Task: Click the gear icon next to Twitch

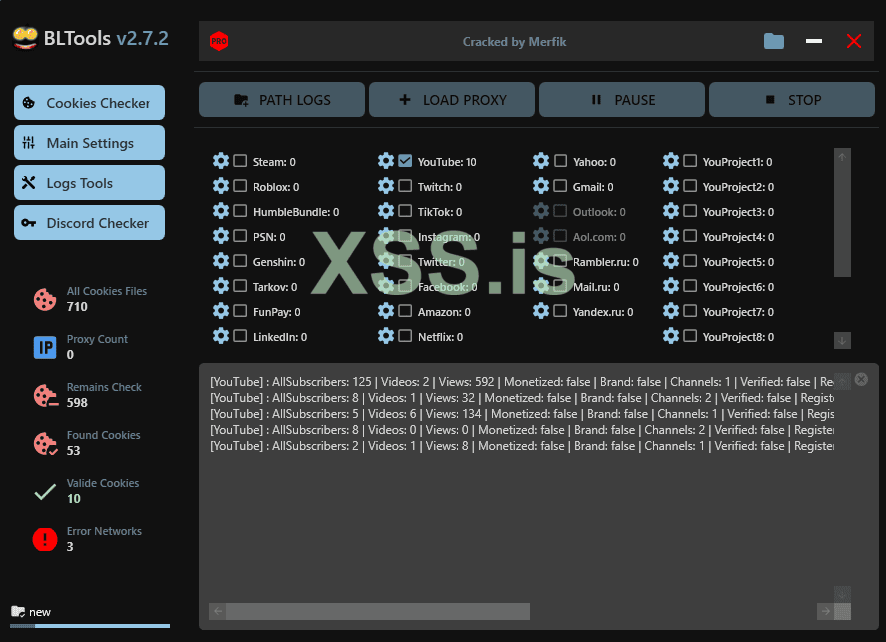Action: tap(386, 186)
